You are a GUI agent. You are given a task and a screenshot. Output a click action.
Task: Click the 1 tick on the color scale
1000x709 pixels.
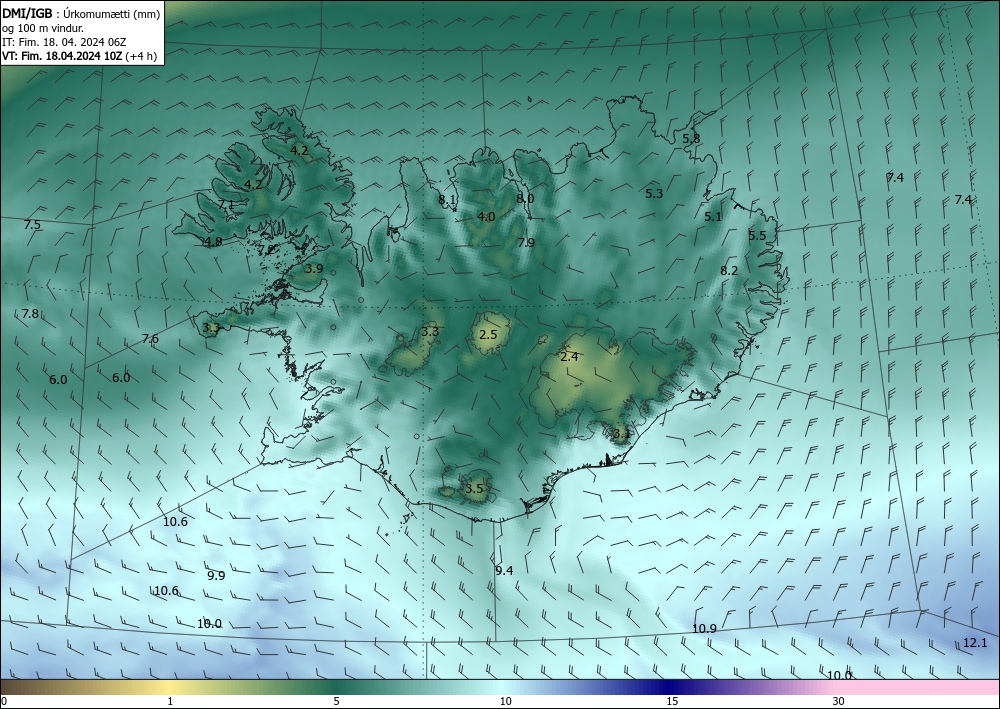click(x=170, y=701)
